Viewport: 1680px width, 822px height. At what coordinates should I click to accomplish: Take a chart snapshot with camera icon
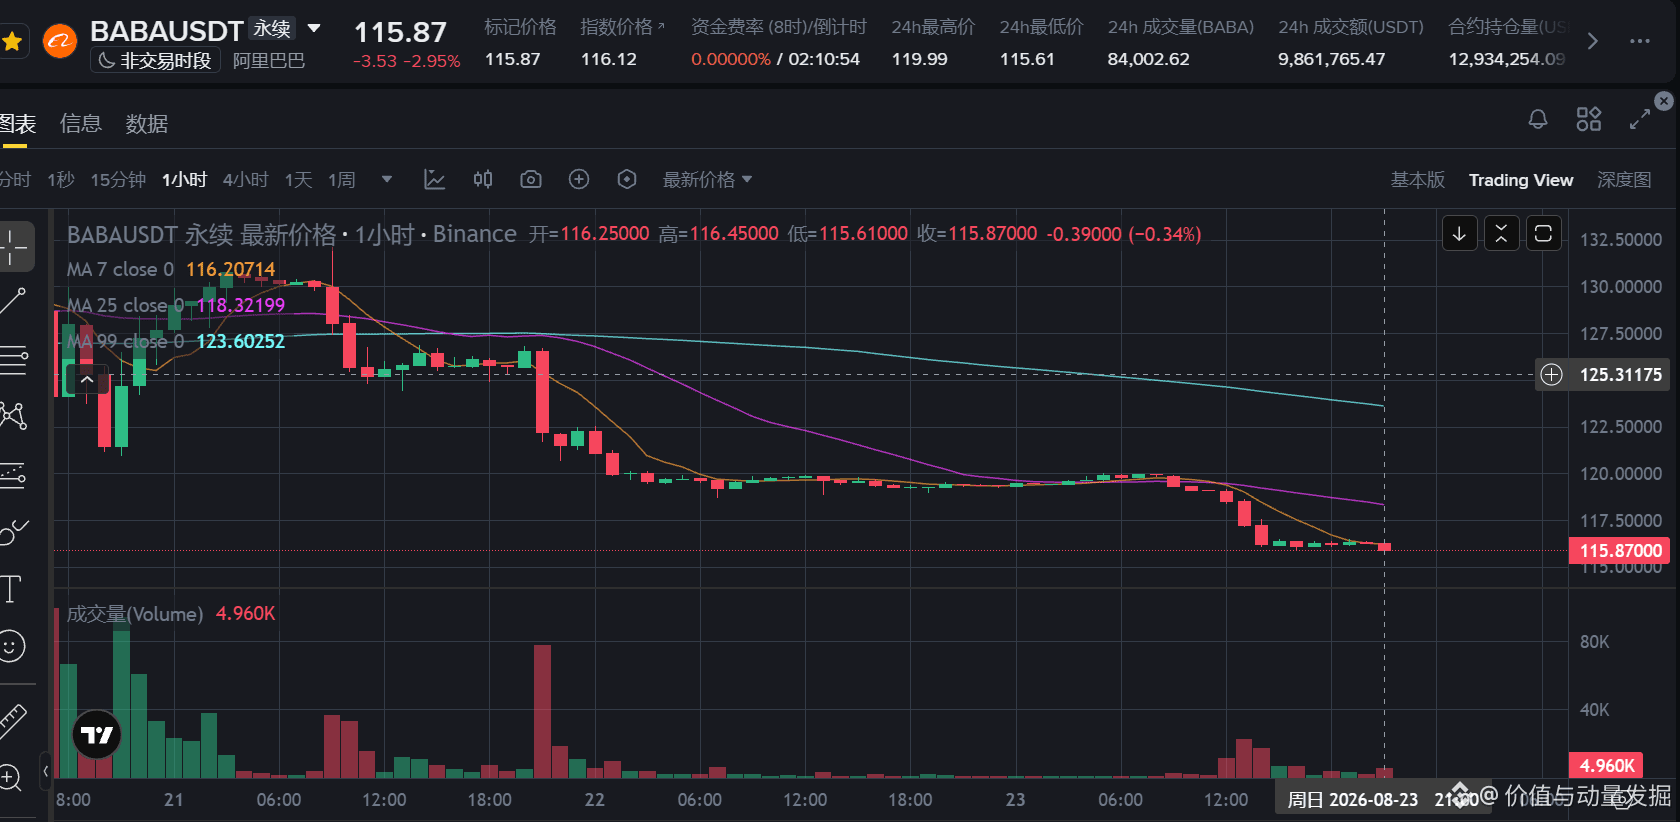[531, 180]
